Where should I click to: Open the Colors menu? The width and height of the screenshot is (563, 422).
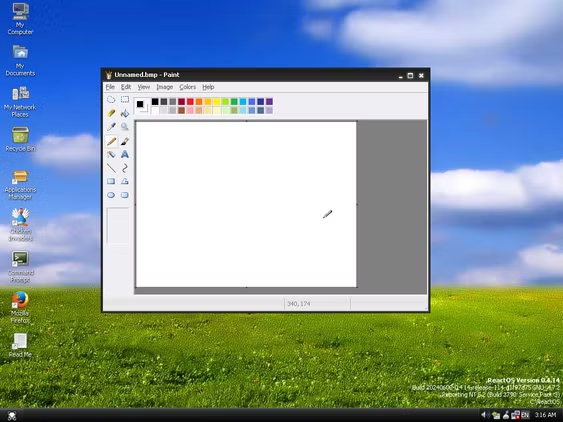[187, 87]
